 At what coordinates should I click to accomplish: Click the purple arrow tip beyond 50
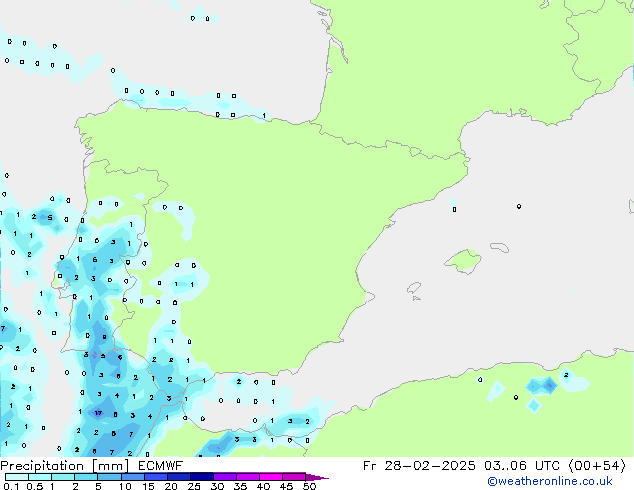(x=316, y=477)
